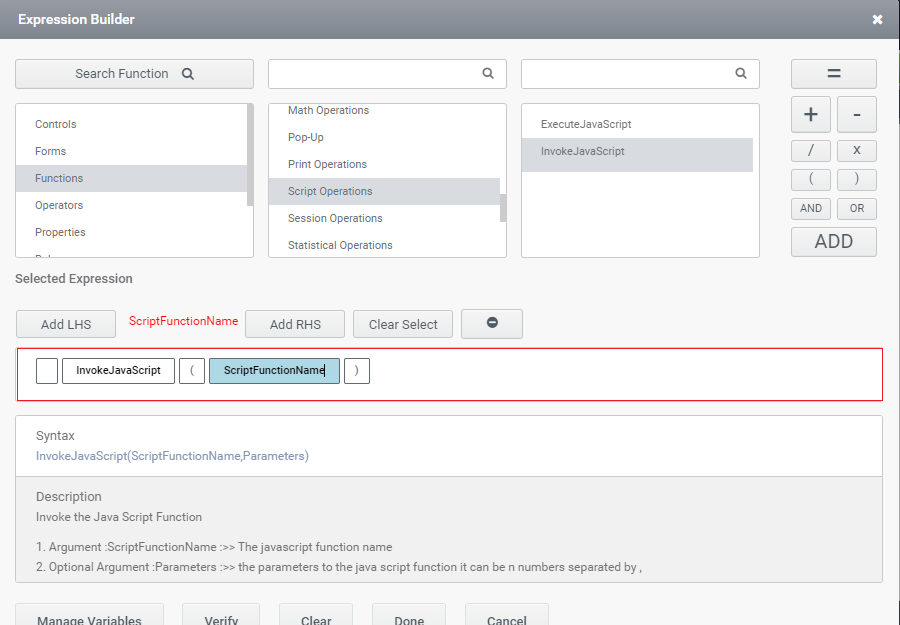This screenshot has width=900, height=625.
Task: Click the Add LHS button
Action: pos(66,324)
